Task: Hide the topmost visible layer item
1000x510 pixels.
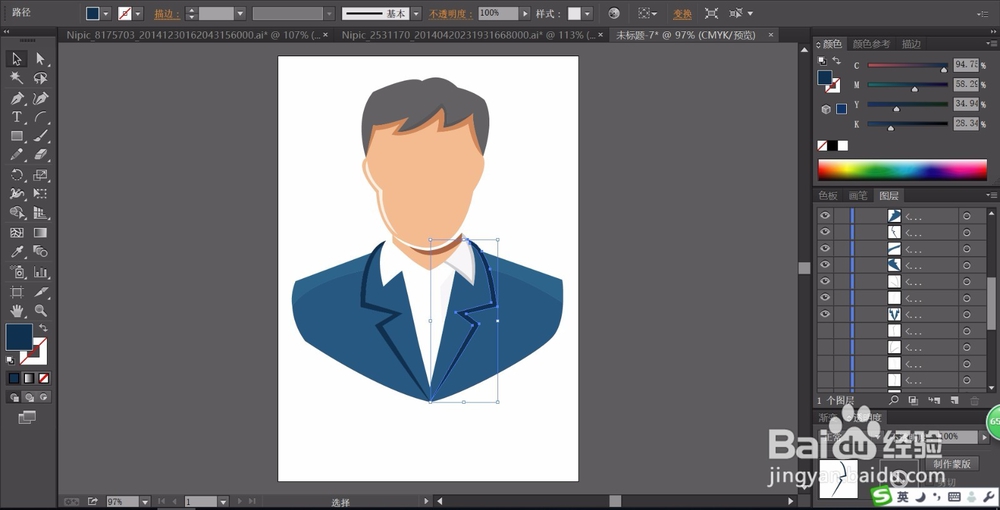Action: 825,216
